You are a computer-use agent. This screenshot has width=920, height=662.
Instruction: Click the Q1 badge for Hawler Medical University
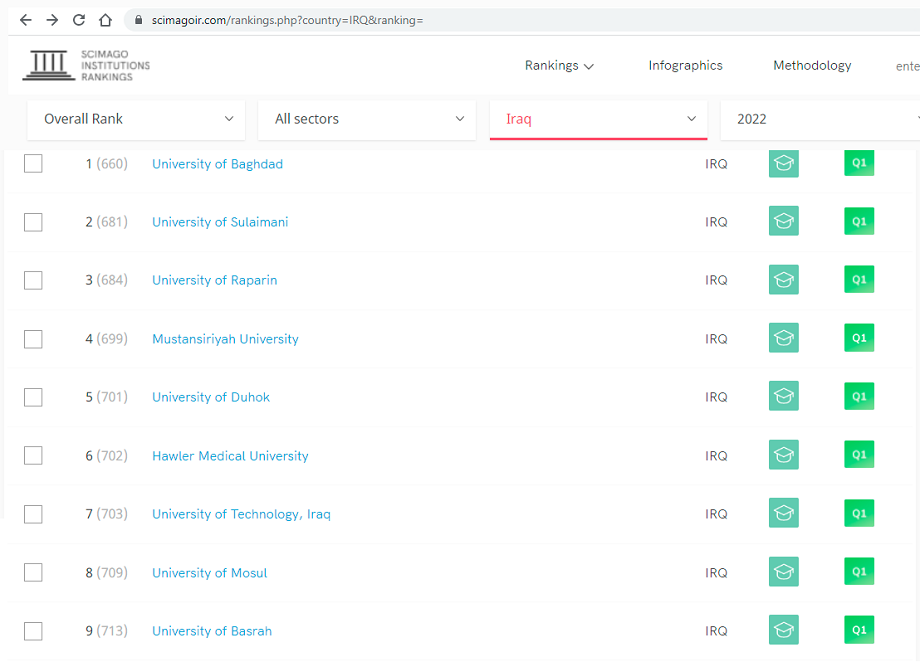pos(859,454)
